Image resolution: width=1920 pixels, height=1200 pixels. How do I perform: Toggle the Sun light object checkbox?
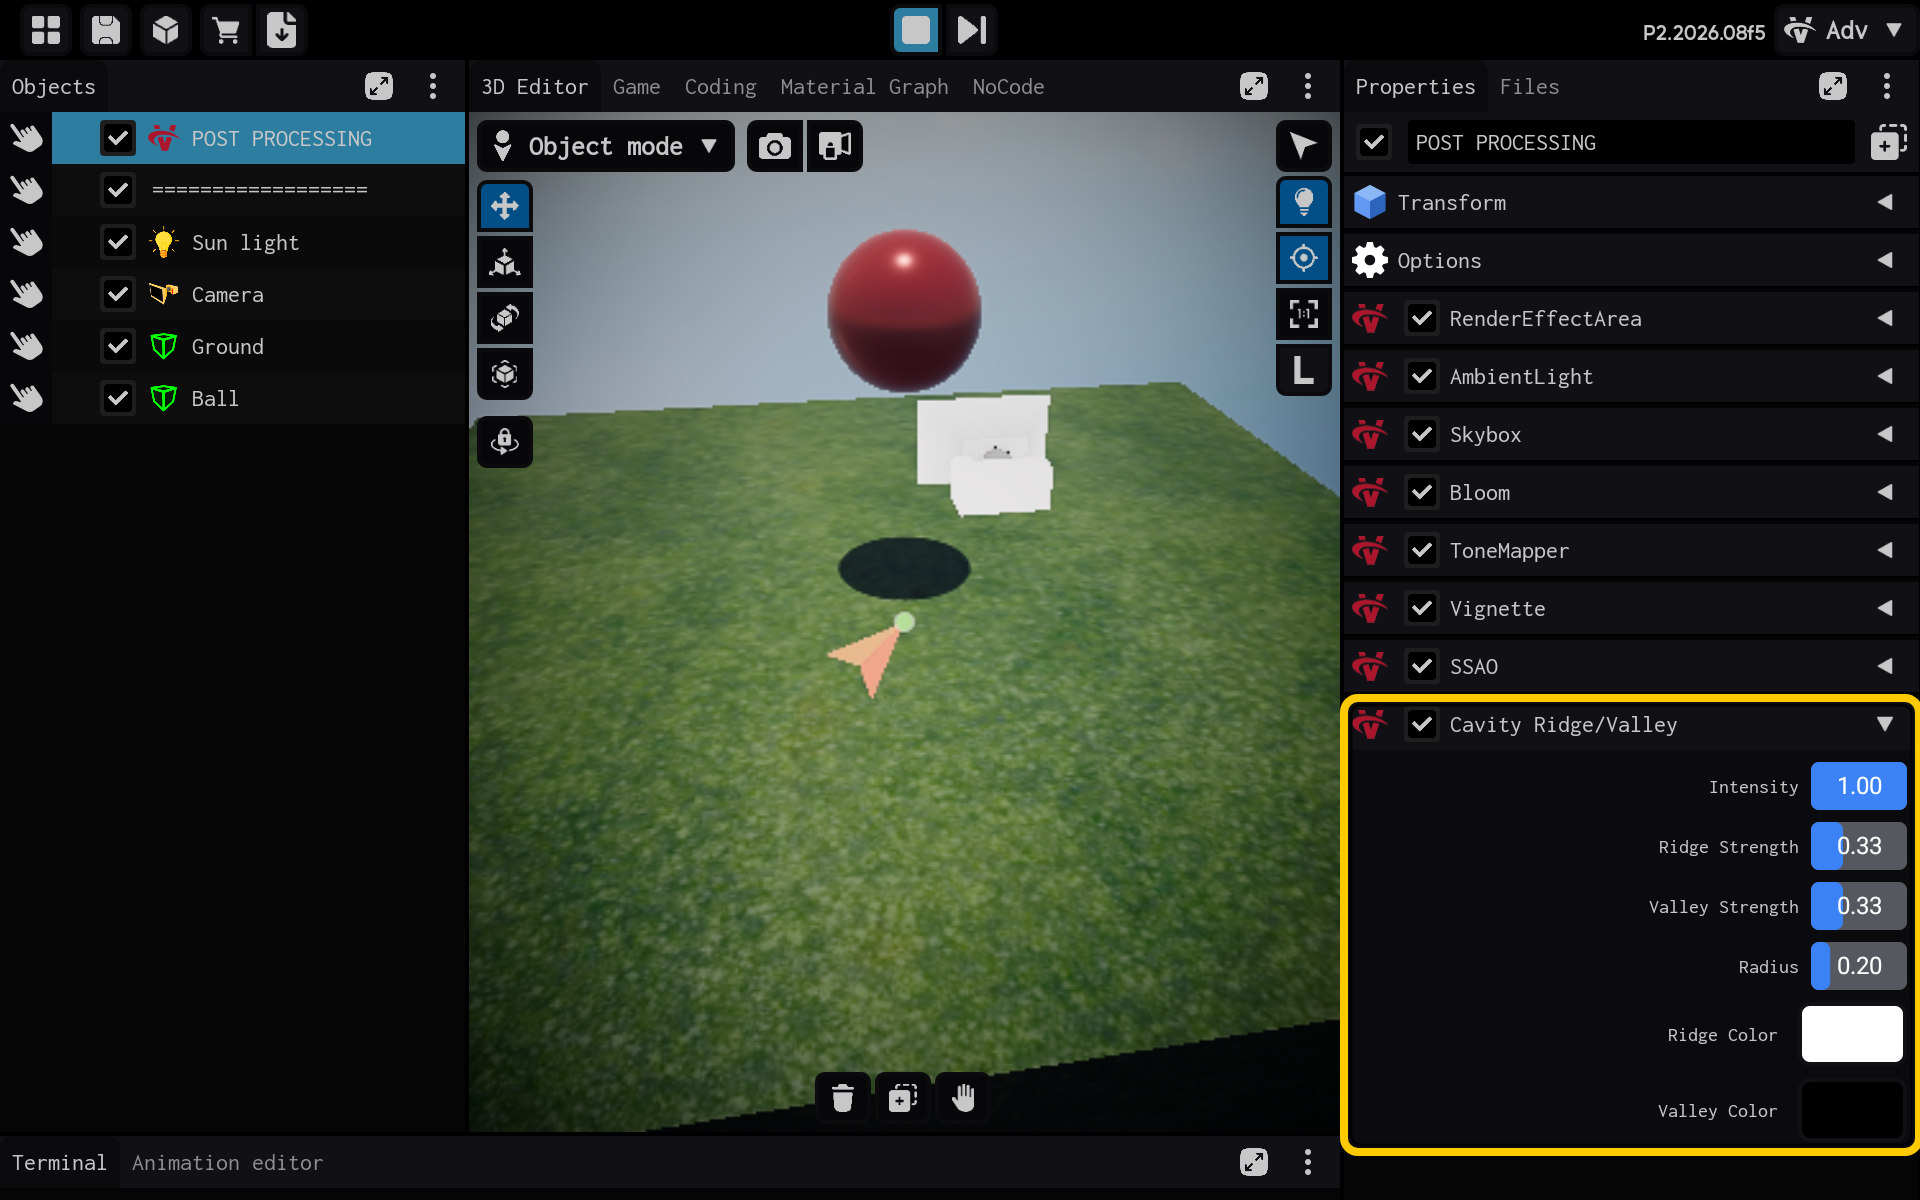(118, 242)
